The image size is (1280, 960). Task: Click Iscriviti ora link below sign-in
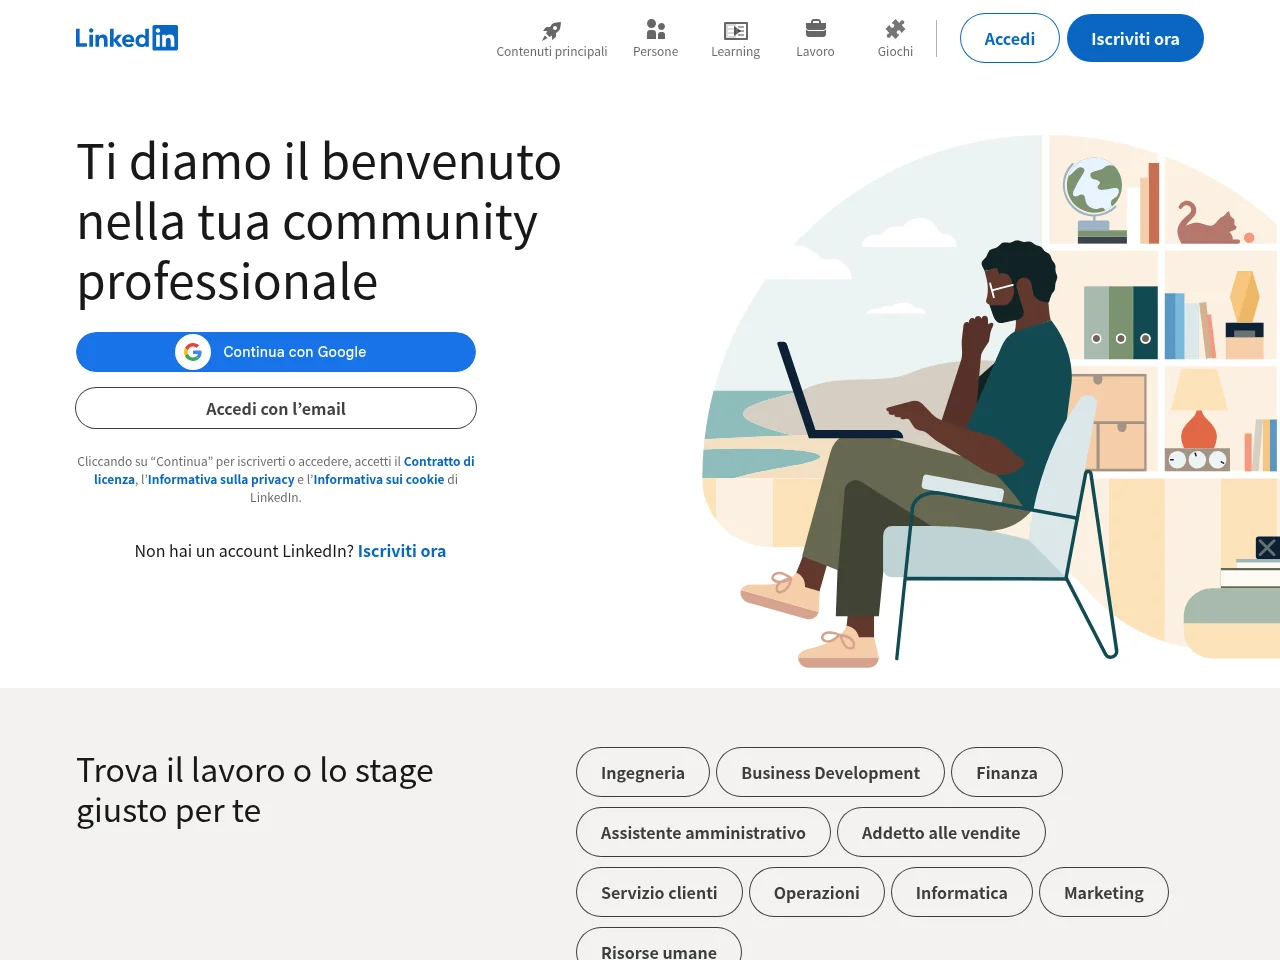(402, 551)
